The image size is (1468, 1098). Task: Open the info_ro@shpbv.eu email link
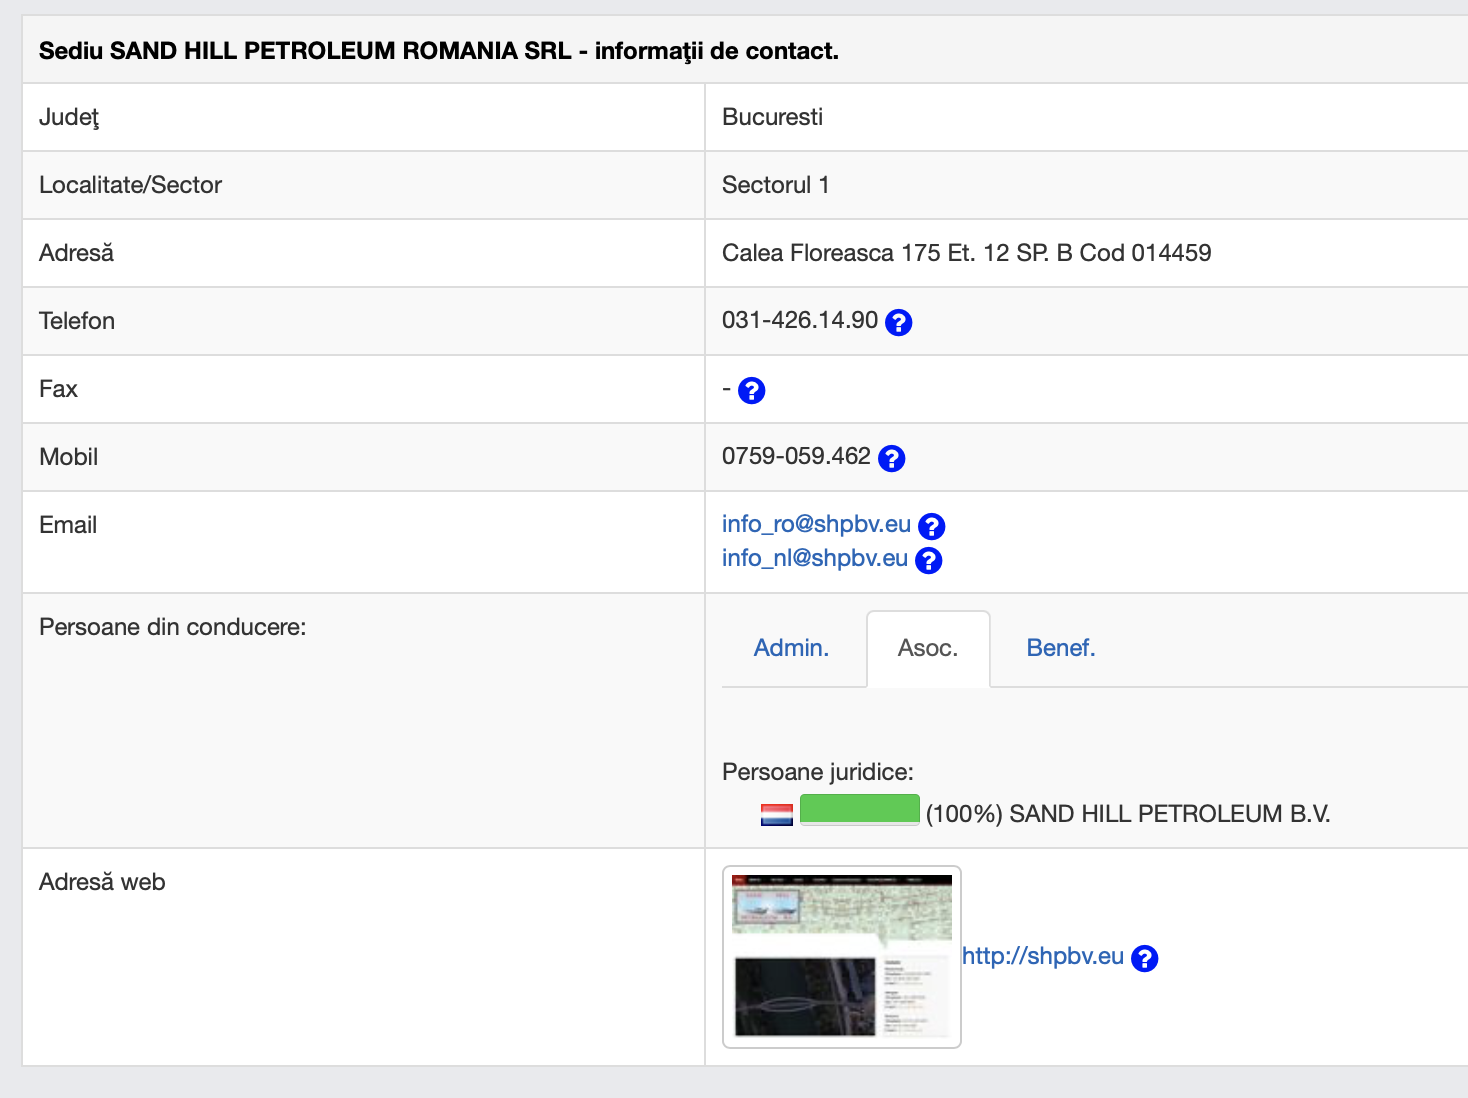816,524
